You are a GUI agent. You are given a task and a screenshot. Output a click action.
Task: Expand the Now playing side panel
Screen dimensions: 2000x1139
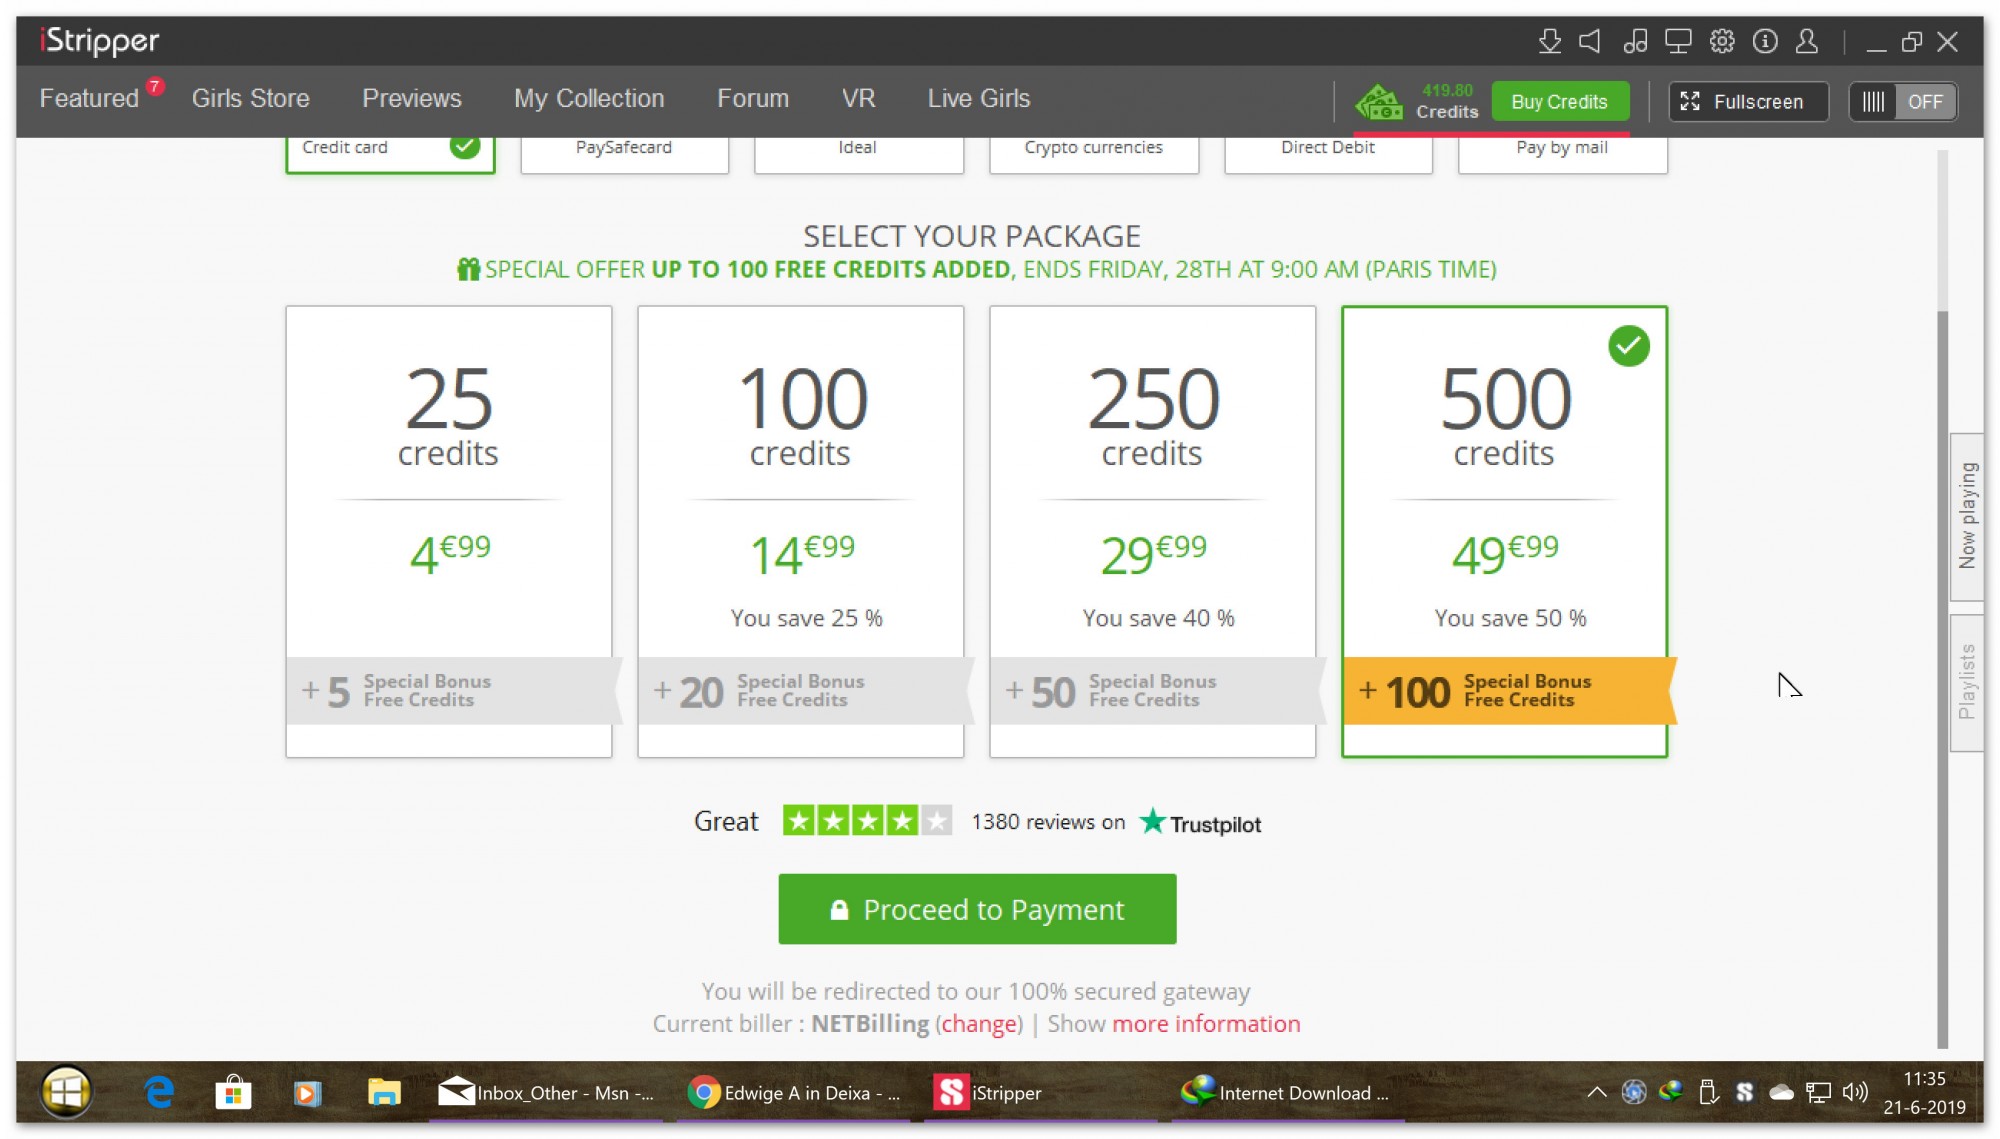pyautogui.click(x=1967, y=516)
